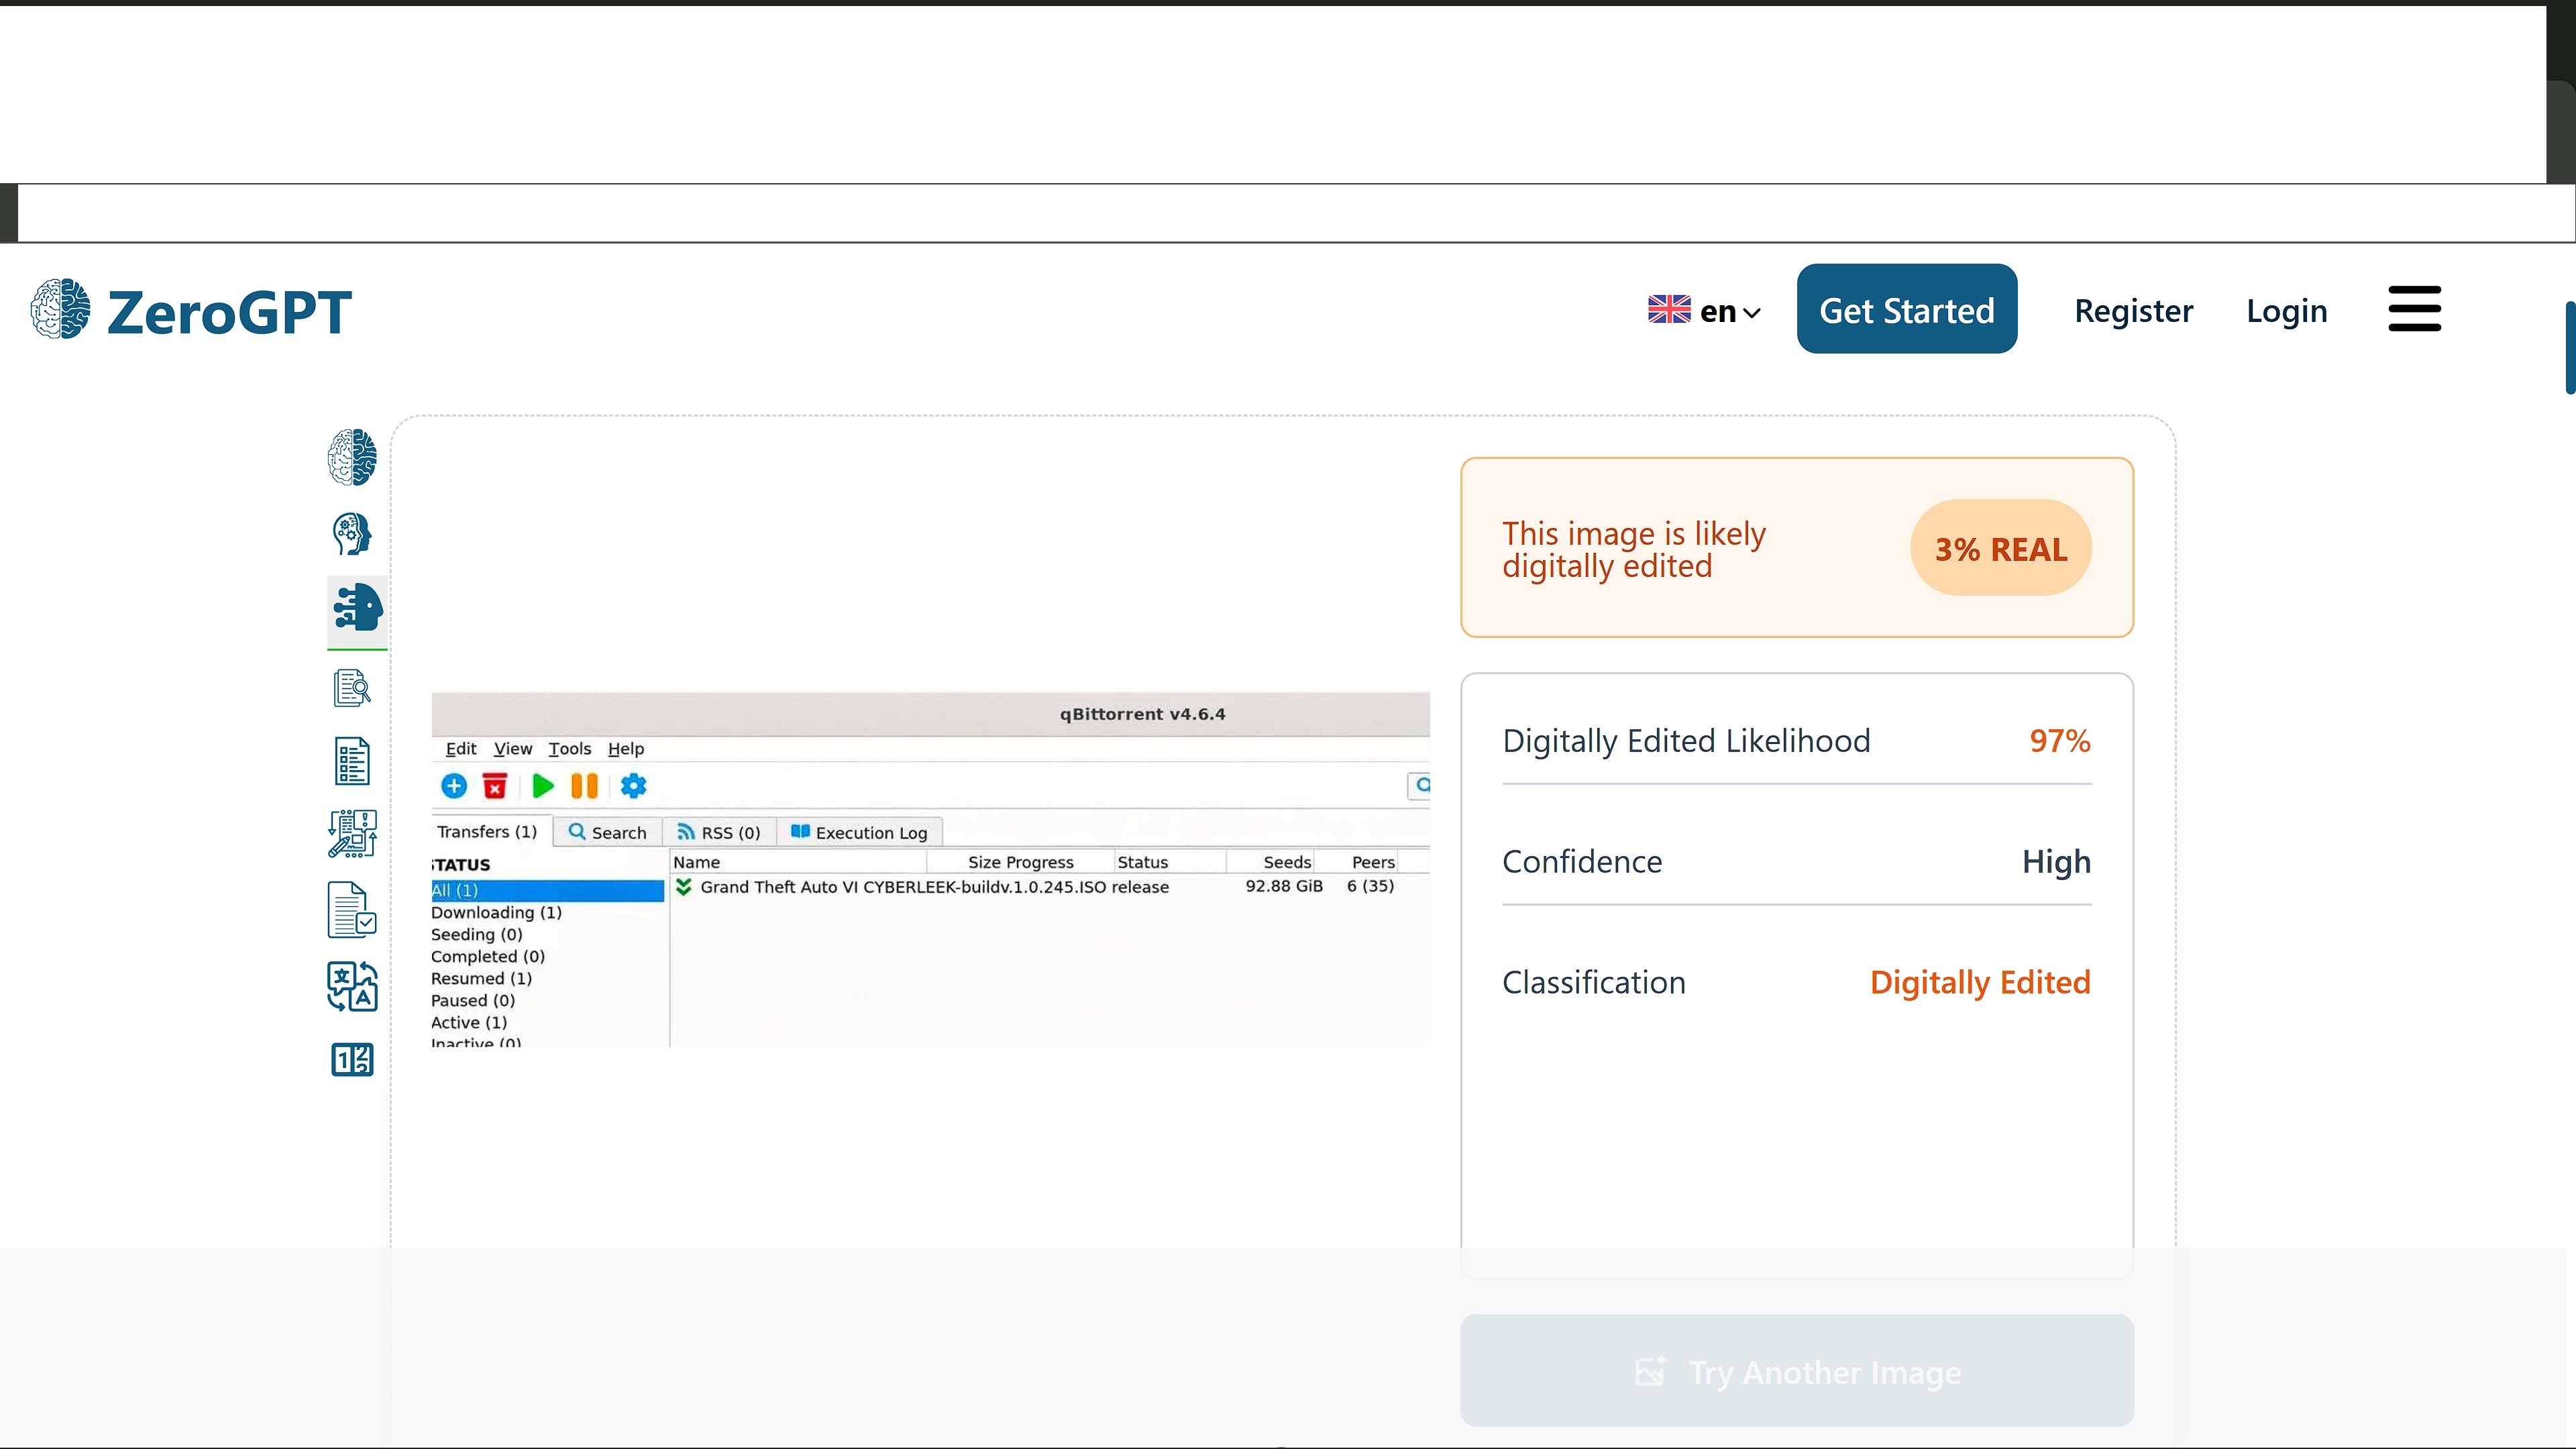
Task: Click the Peers column header
Action: coord(1373,862)
